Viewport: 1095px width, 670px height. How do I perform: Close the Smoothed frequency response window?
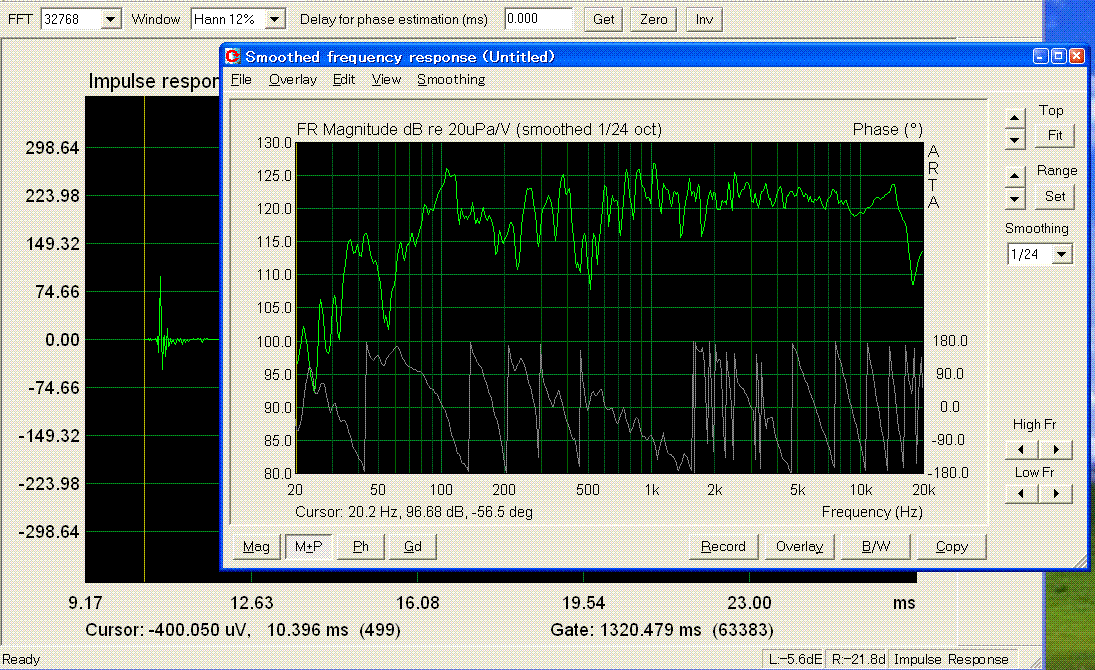(1077, 57)
